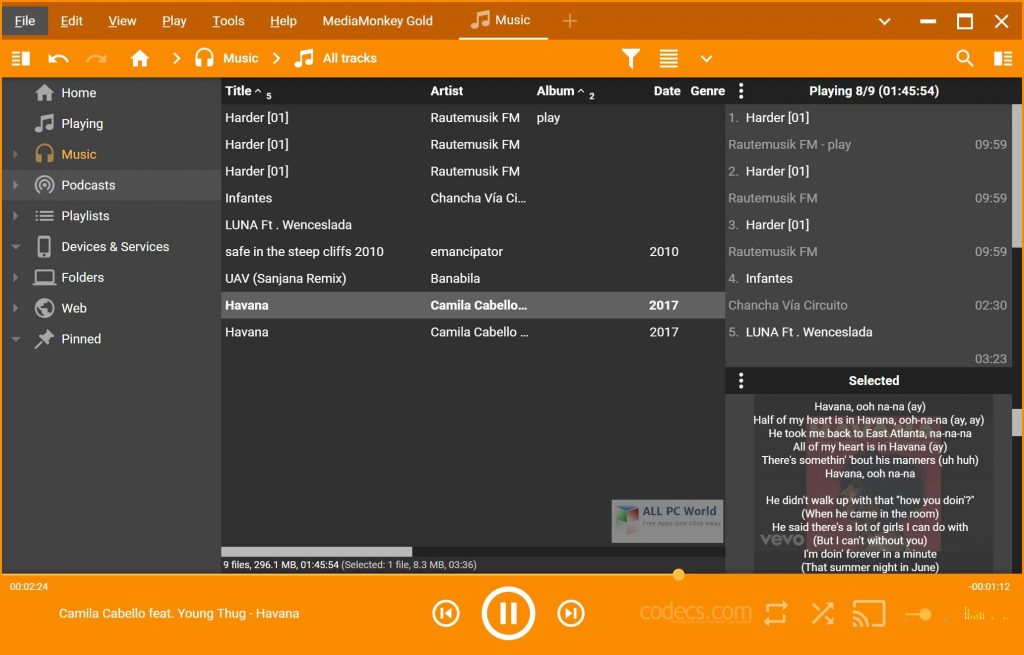The width and height of the screenshot is (1024, 655).
Task: Collapse the Devices & Services node
Action: [16, 247]
